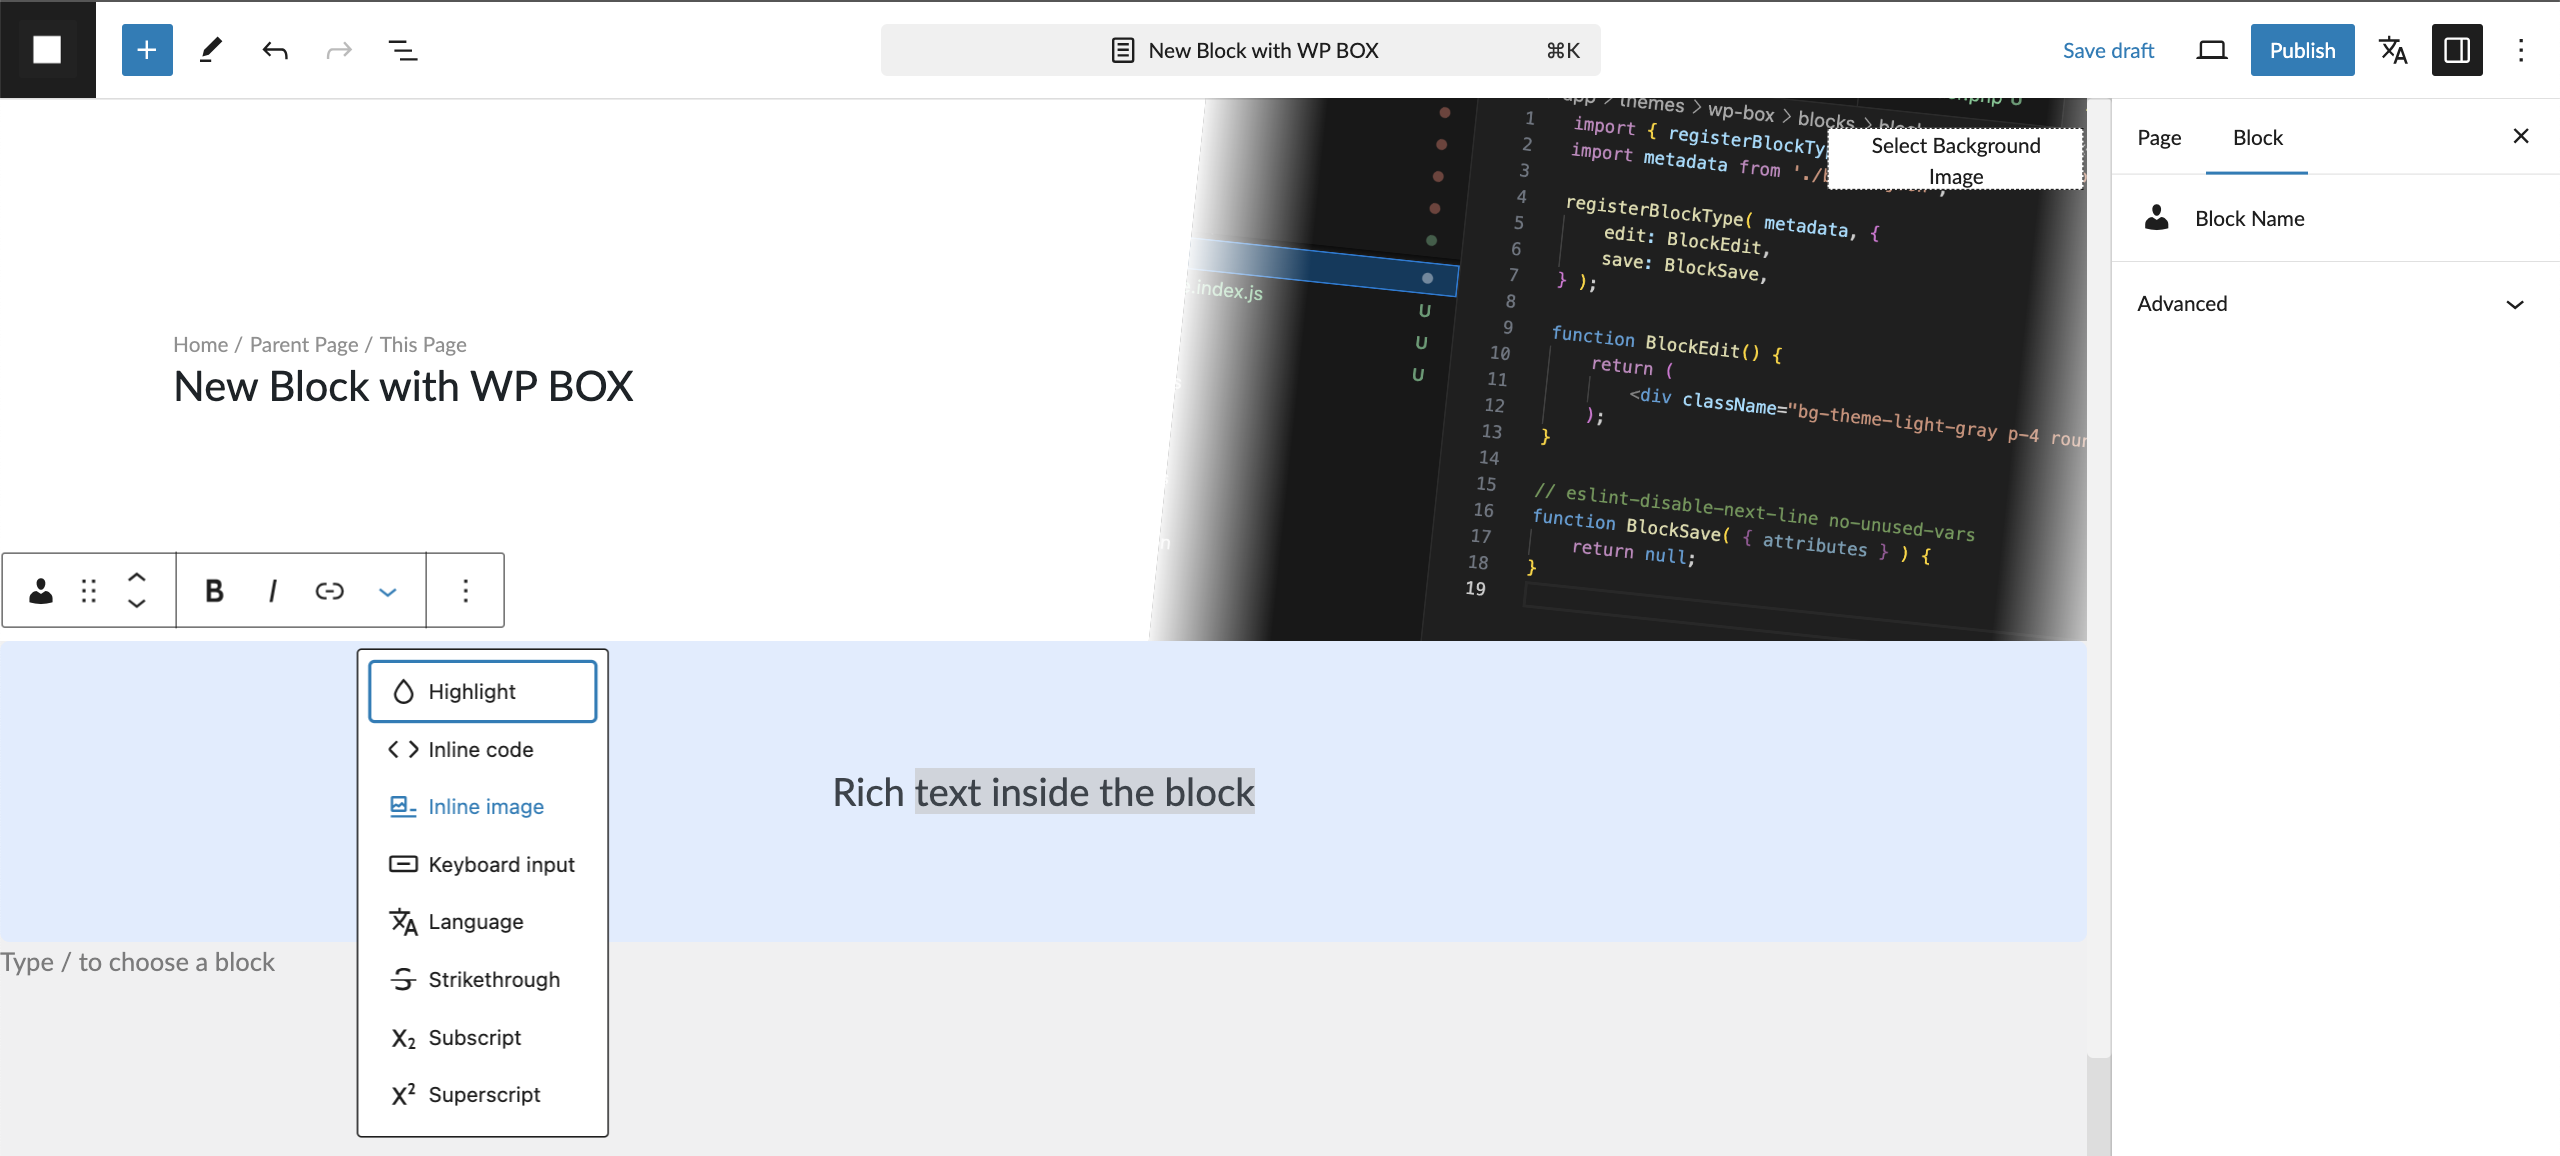
Task: Choose Keyboard input from the menu
Action: pos(483,864)
